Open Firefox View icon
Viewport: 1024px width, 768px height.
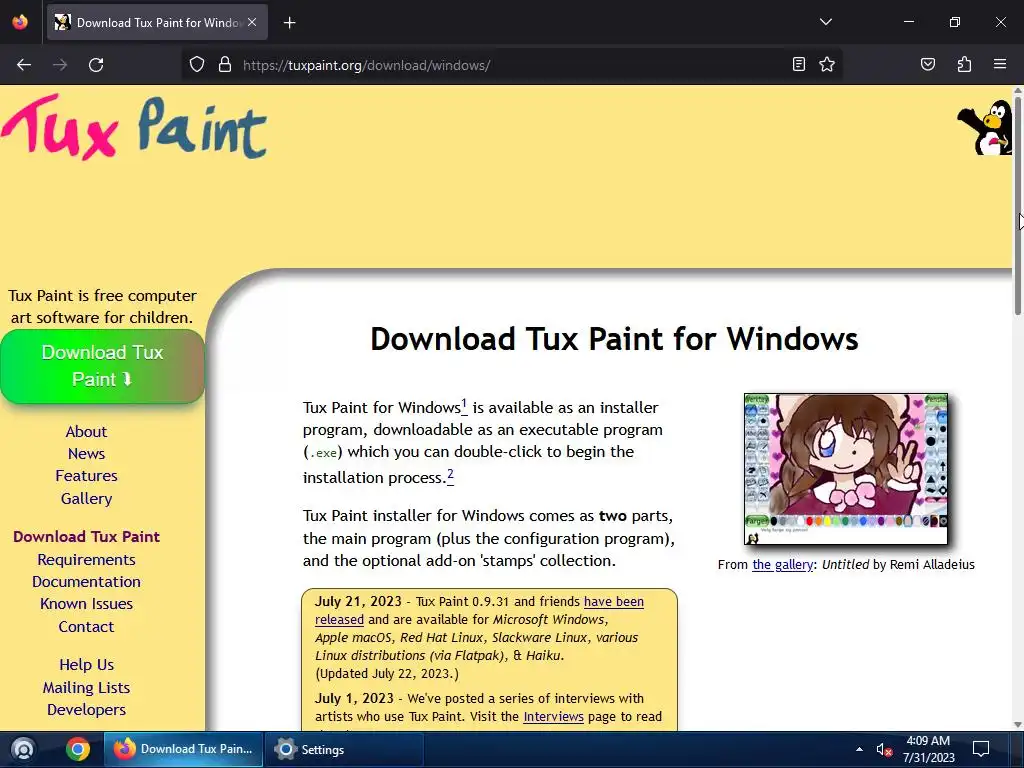pyautogui.click(x=20, y=22)
